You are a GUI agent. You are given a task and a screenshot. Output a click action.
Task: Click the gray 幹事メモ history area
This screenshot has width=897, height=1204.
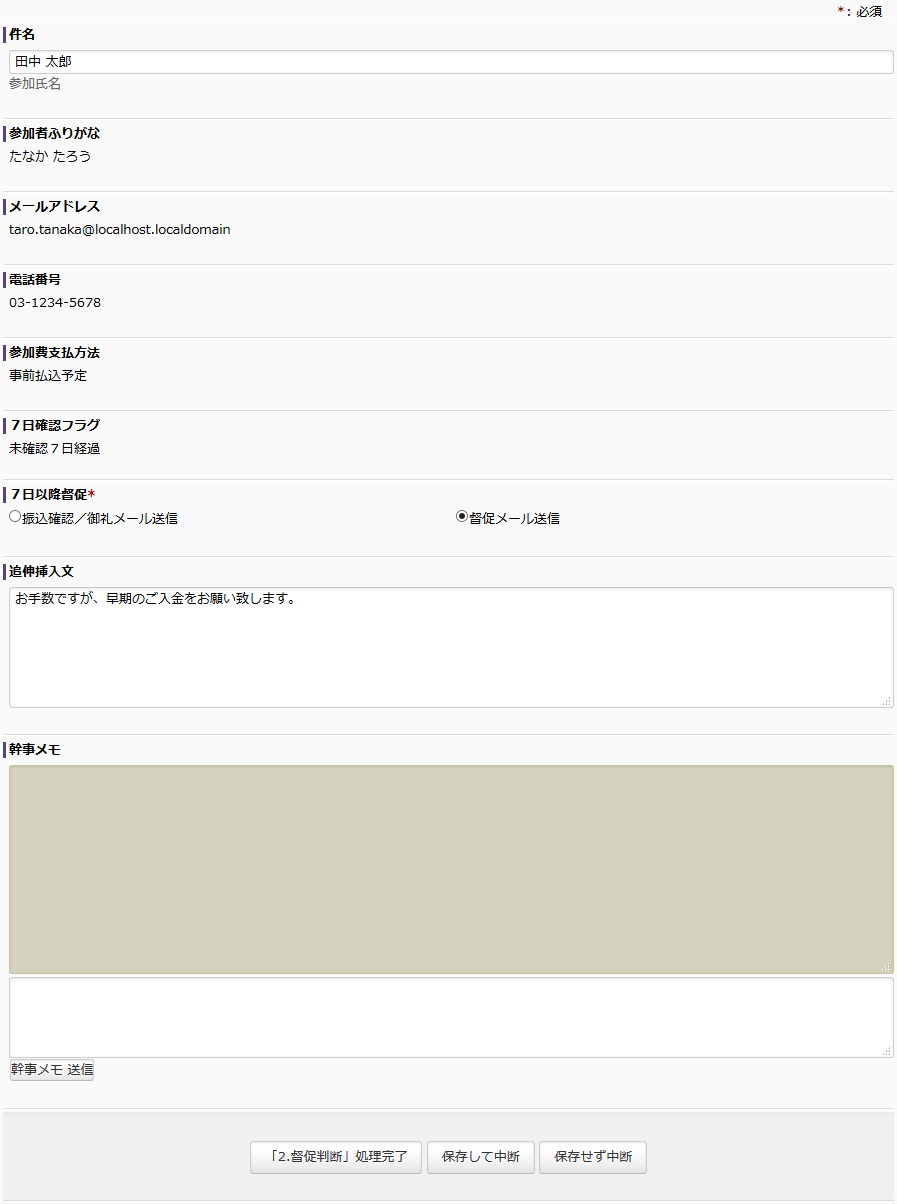pyautogui.click(x=450, y=869)
